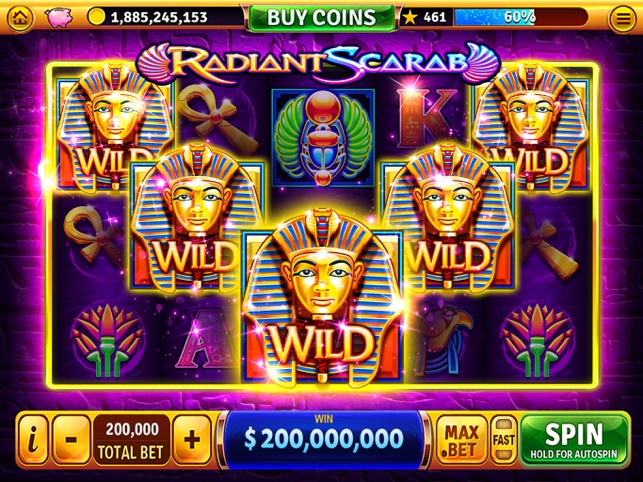Click the level progress bar at 60%
Image resolution: width=643 pixels, height=482 pixels.
pyautogui.click(x=520, y=17)
